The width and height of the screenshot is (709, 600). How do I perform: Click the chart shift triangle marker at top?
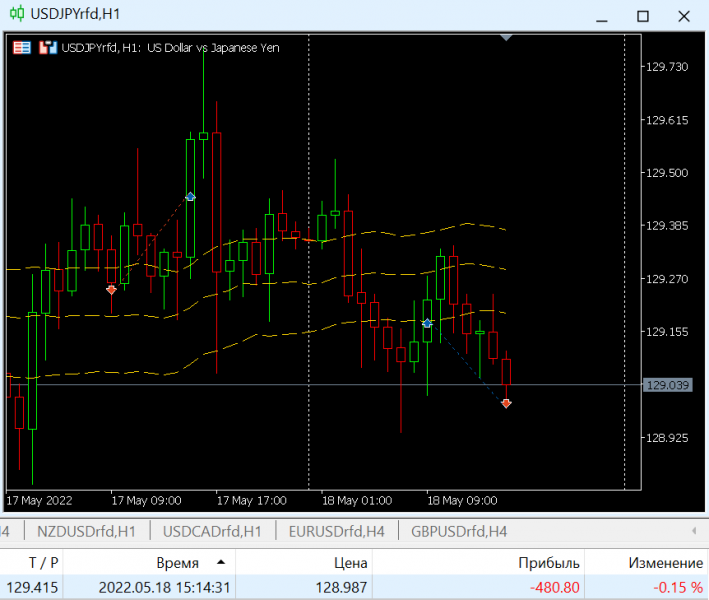[x=506, y=38]
